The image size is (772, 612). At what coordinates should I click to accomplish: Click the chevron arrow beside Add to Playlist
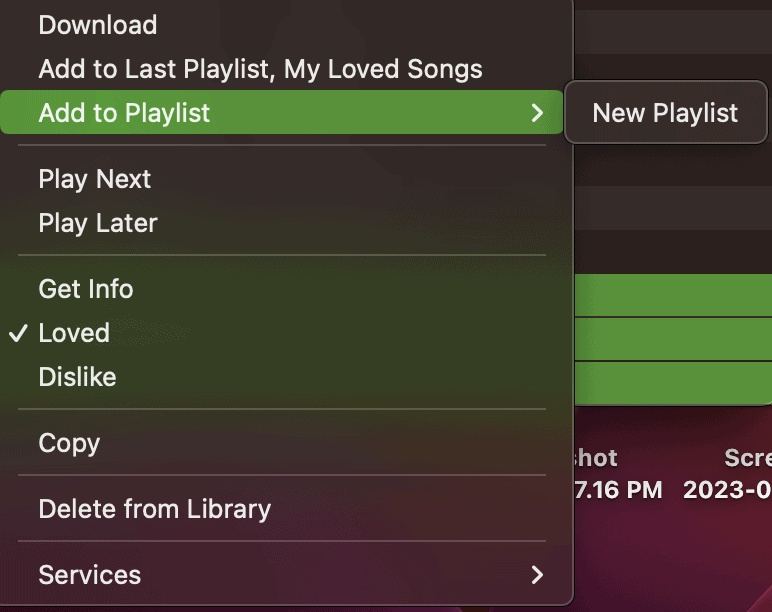coord(537,113)
